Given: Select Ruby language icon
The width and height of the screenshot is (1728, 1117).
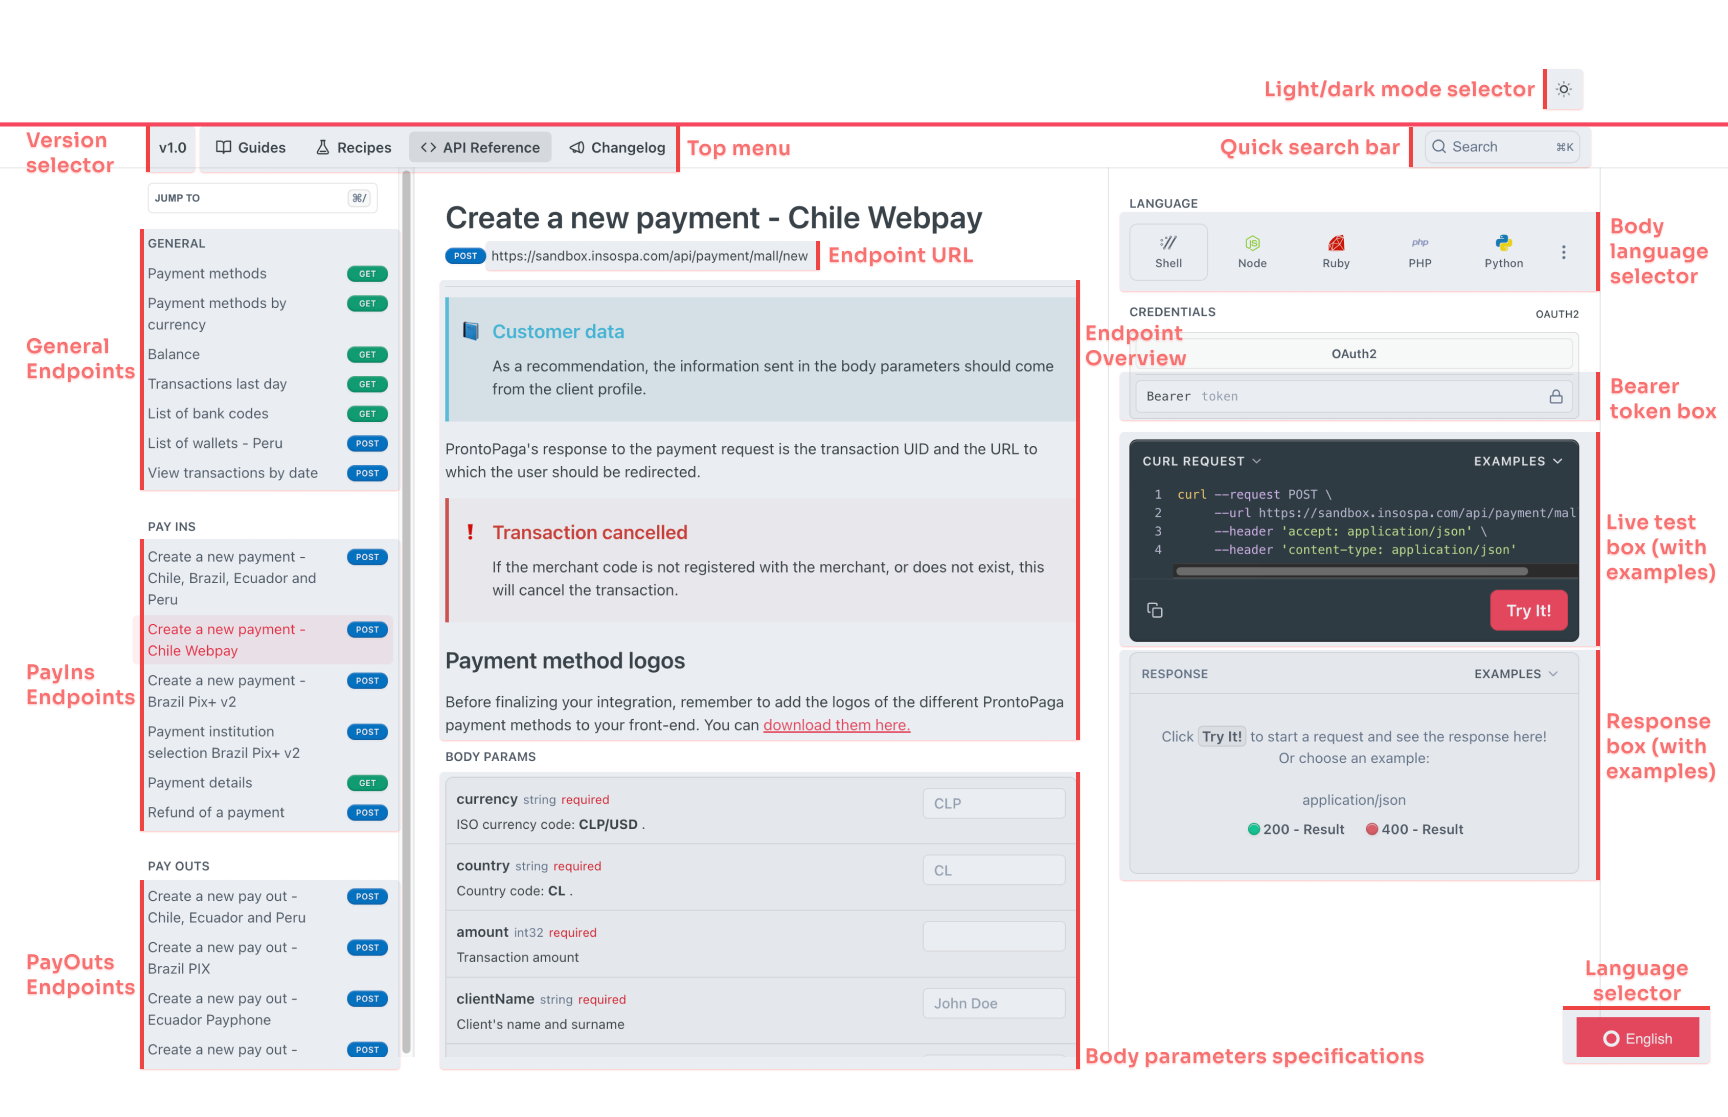Looking at the screenshot, I should click(1336, 252).
